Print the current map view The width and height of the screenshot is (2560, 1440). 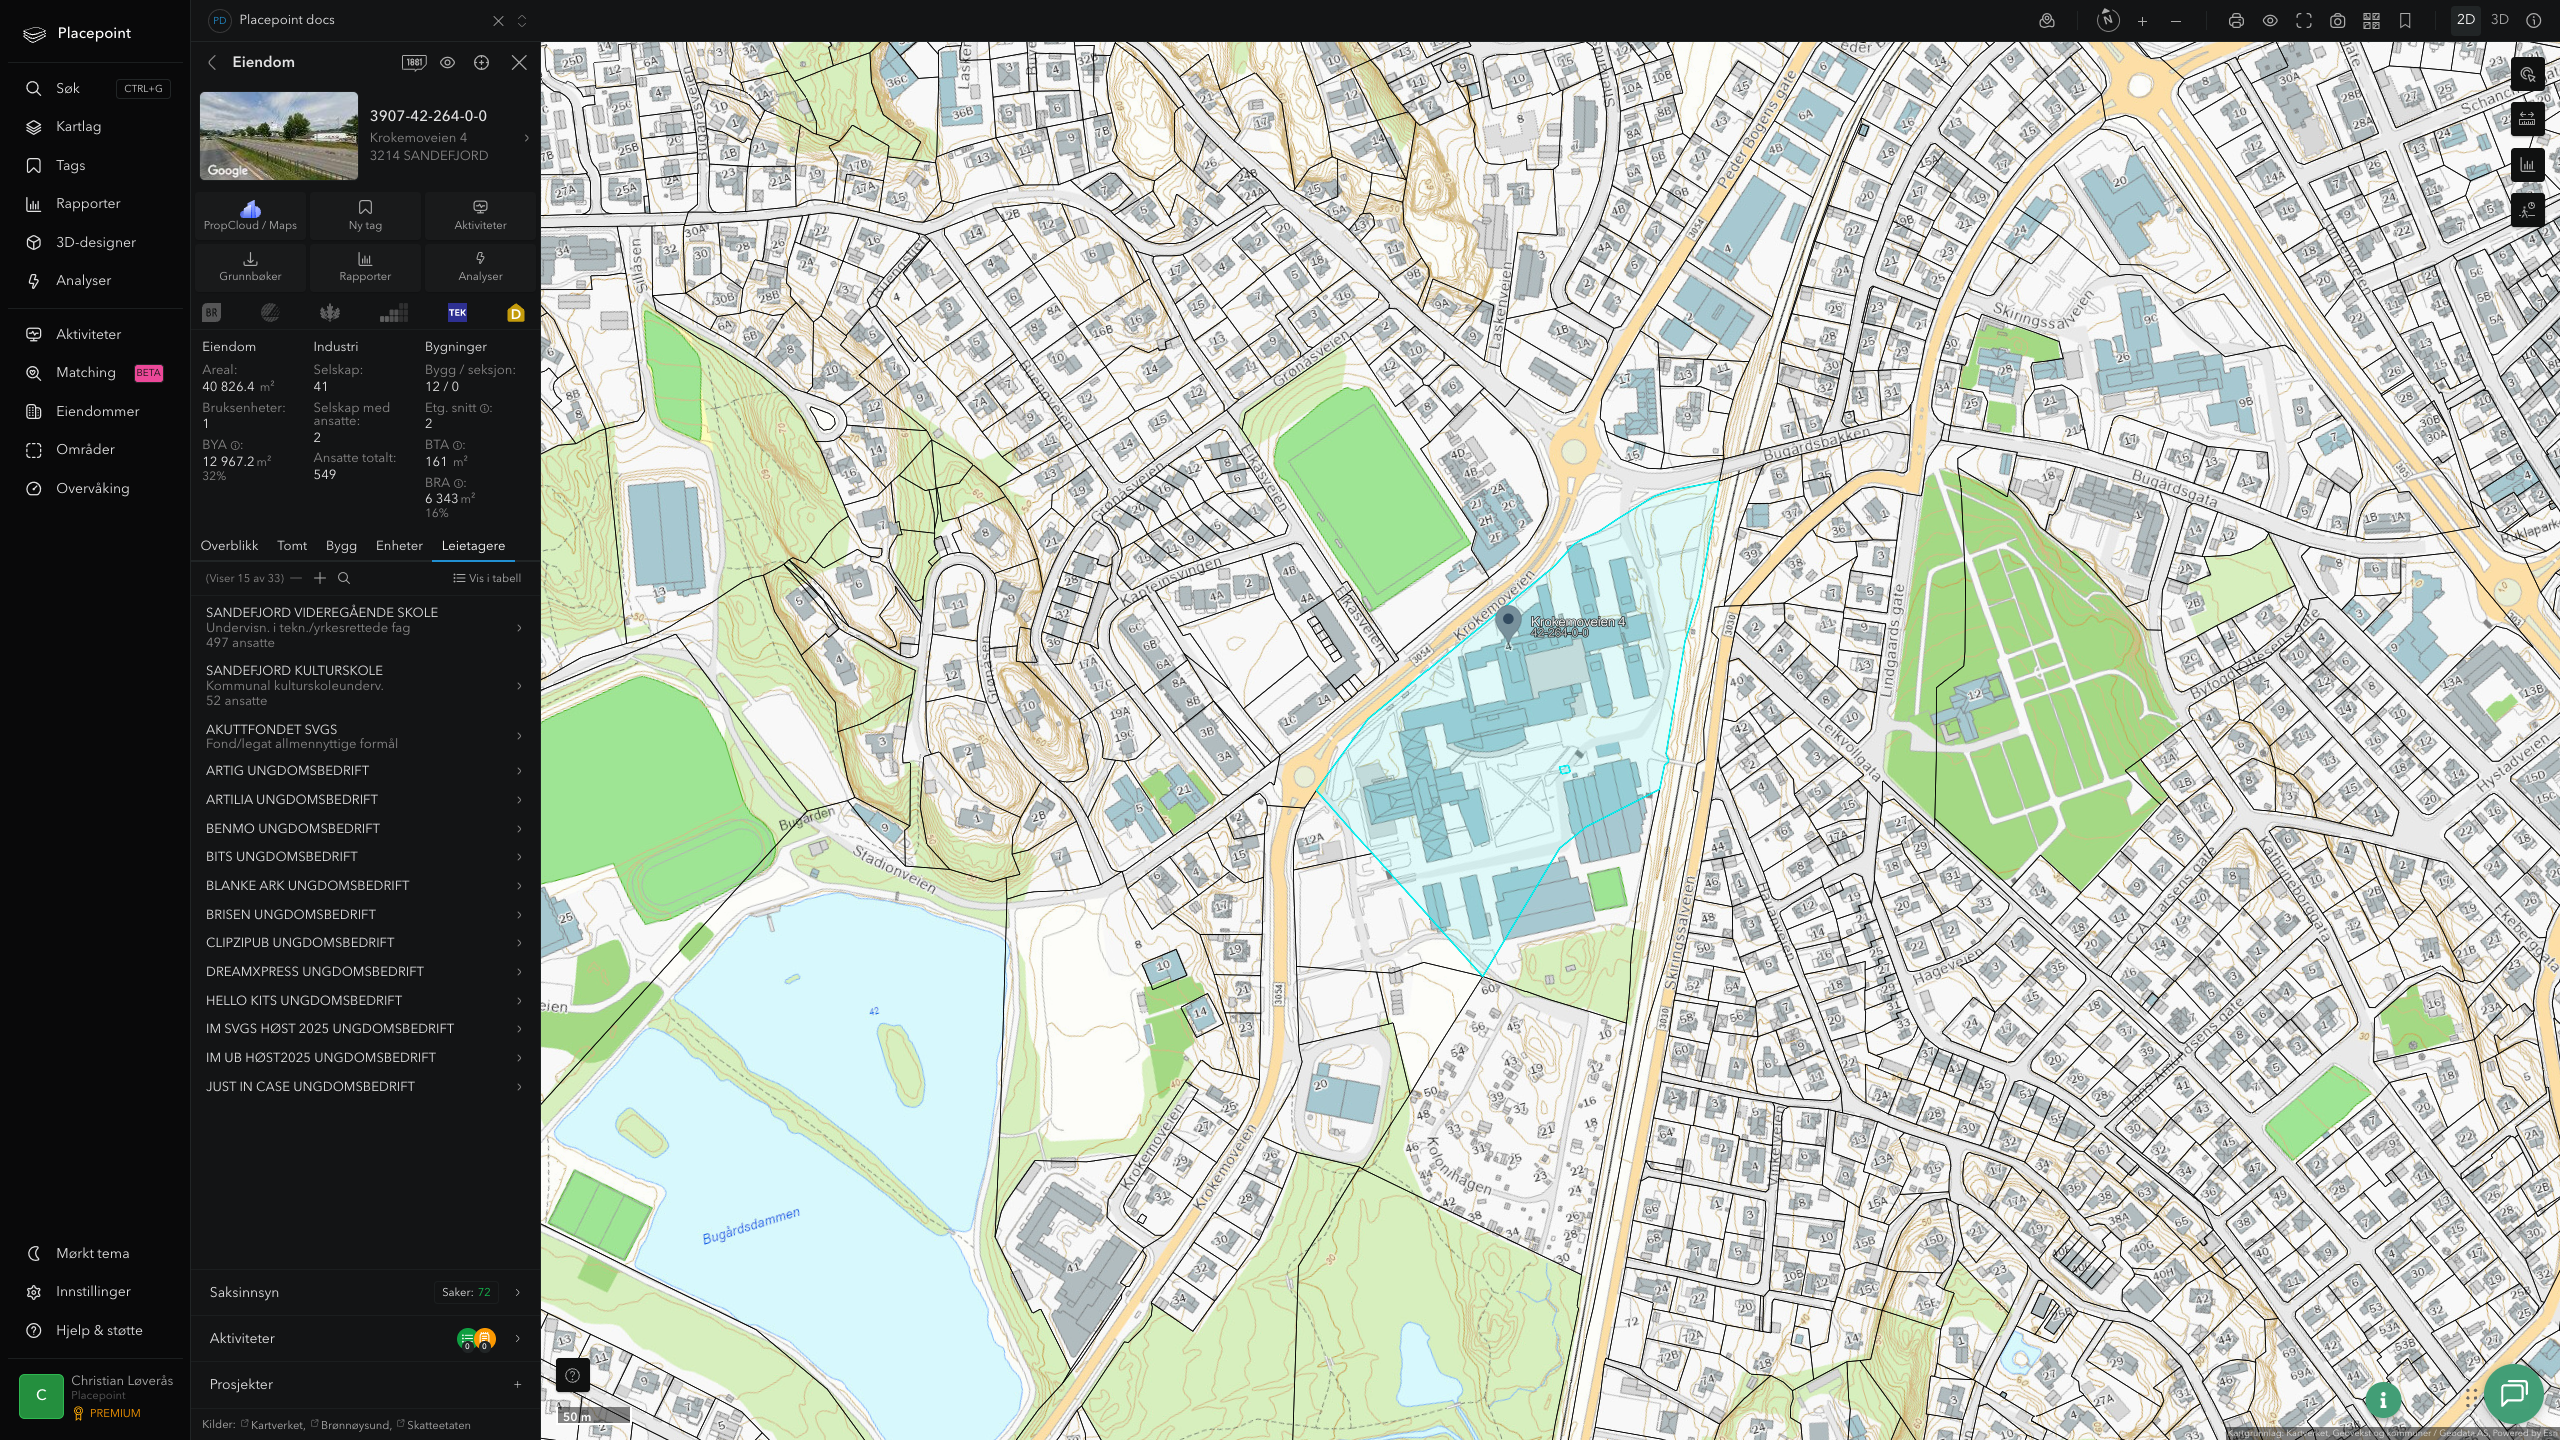tap(2236, 20)
